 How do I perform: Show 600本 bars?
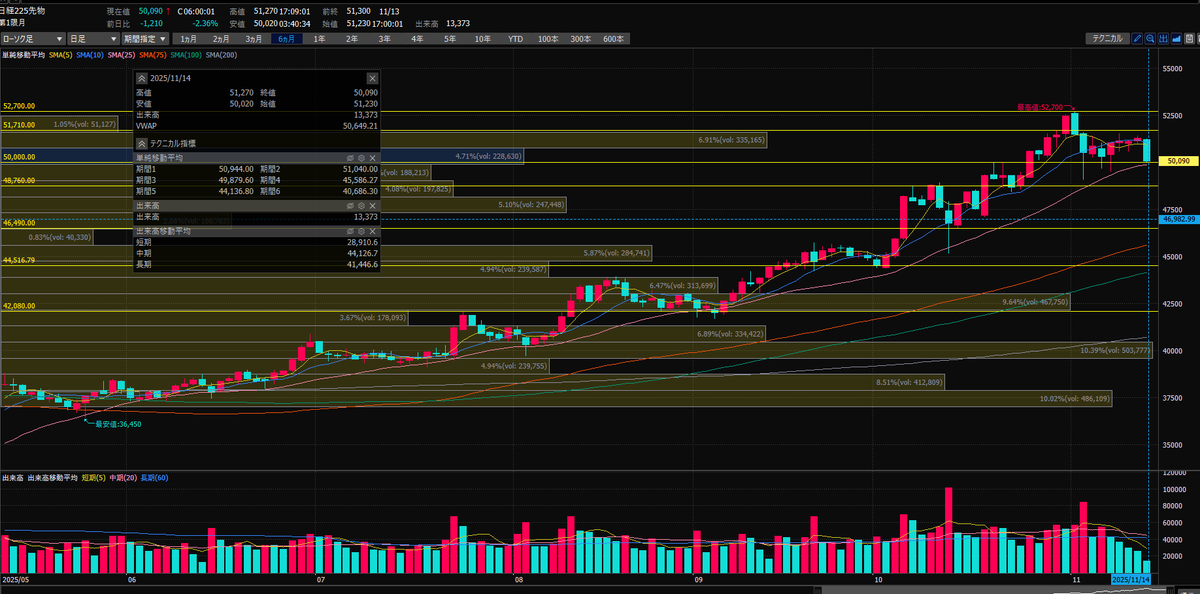coord(613,39)
